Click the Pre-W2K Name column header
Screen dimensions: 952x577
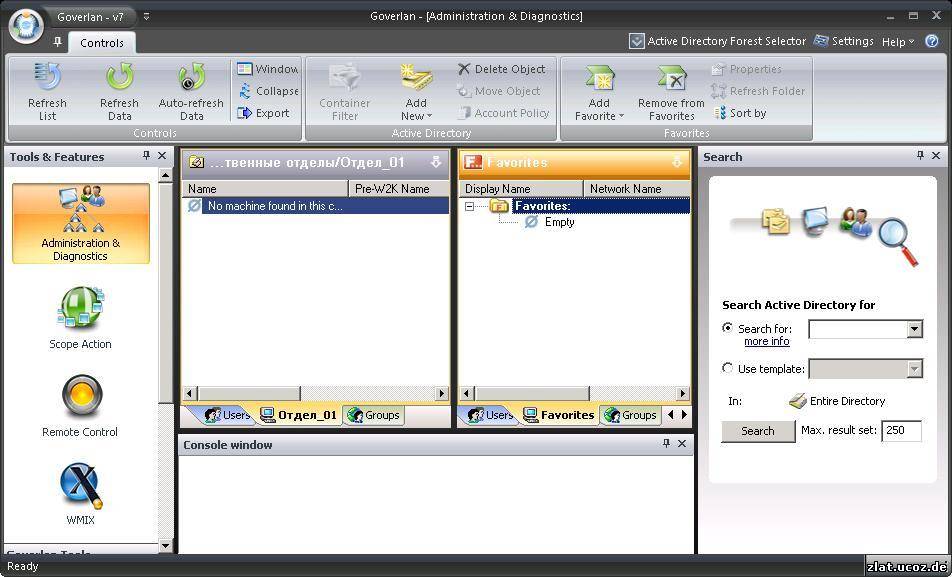400,189
